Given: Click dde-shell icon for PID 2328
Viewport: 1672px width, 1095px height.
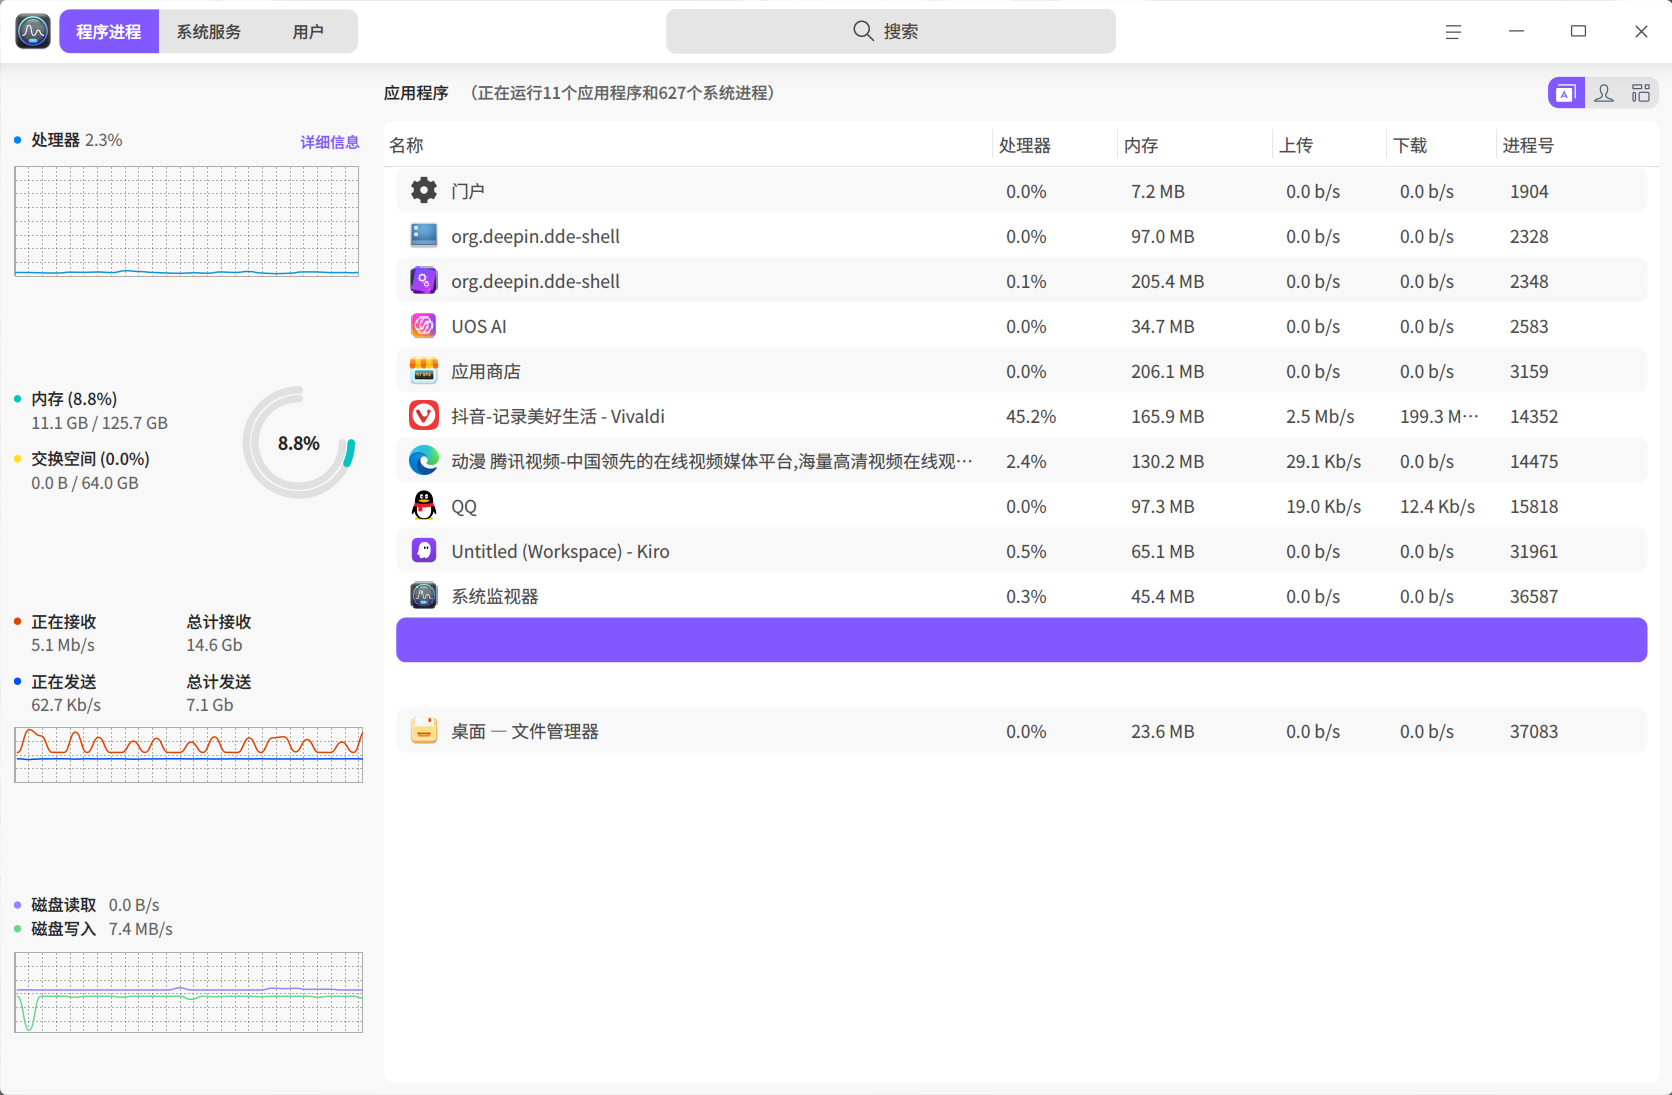Looking at the screenshot, I should (x=424, y=235).
